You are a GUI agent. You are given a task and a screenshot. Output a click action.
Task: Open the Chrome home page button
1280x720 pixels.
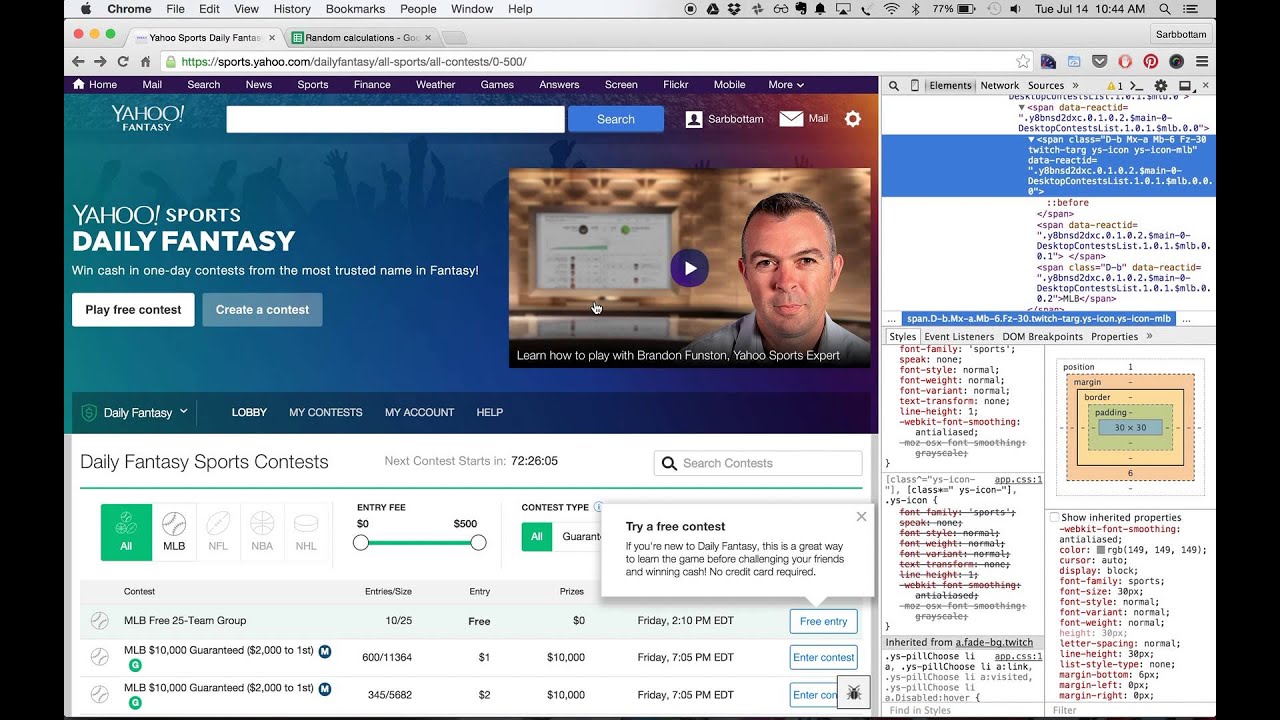145,62
